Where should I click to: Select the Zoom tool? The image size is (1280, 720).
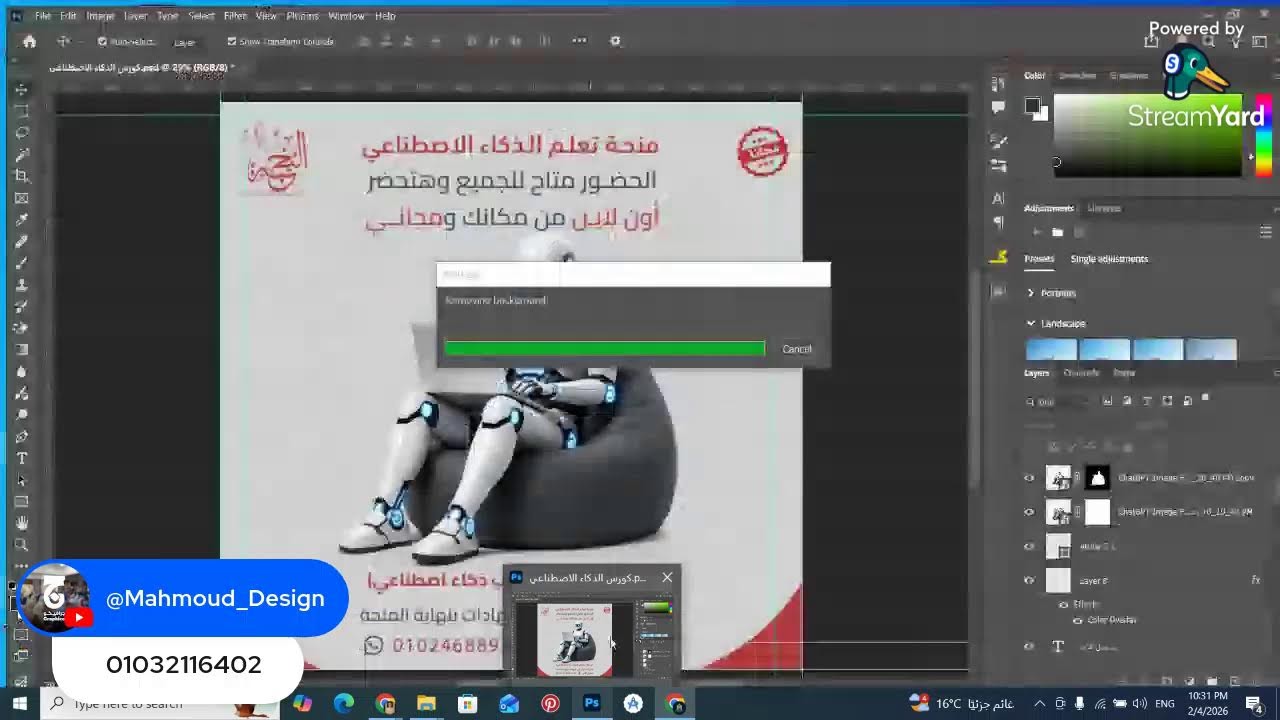coord(21,545)
